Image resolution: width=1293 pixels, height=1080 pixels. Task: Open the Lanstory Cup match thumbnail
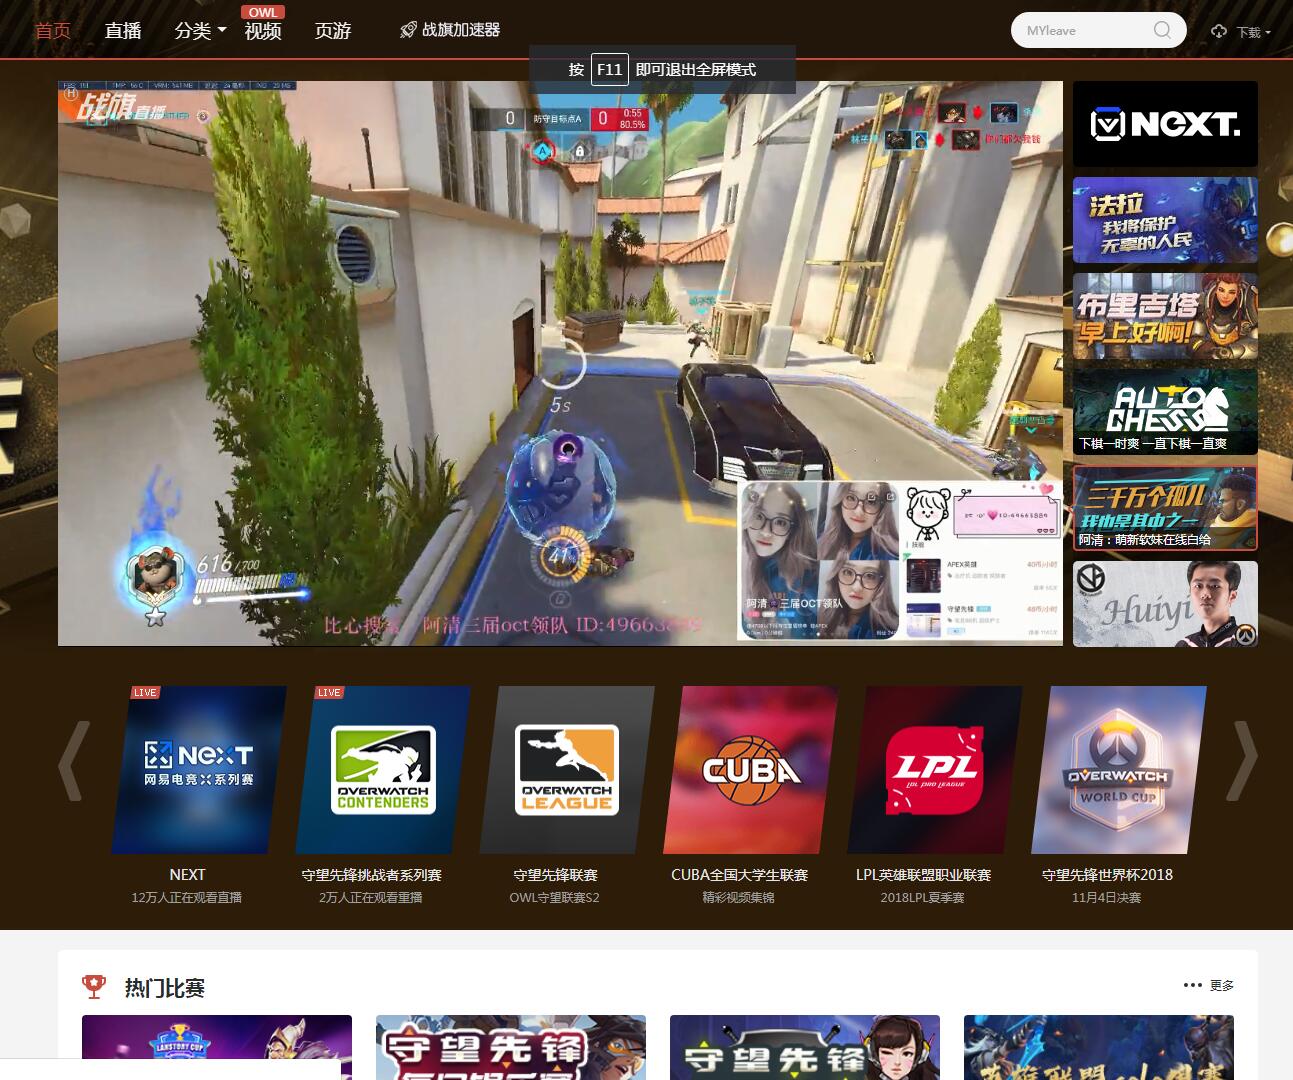pos(217,1047)
